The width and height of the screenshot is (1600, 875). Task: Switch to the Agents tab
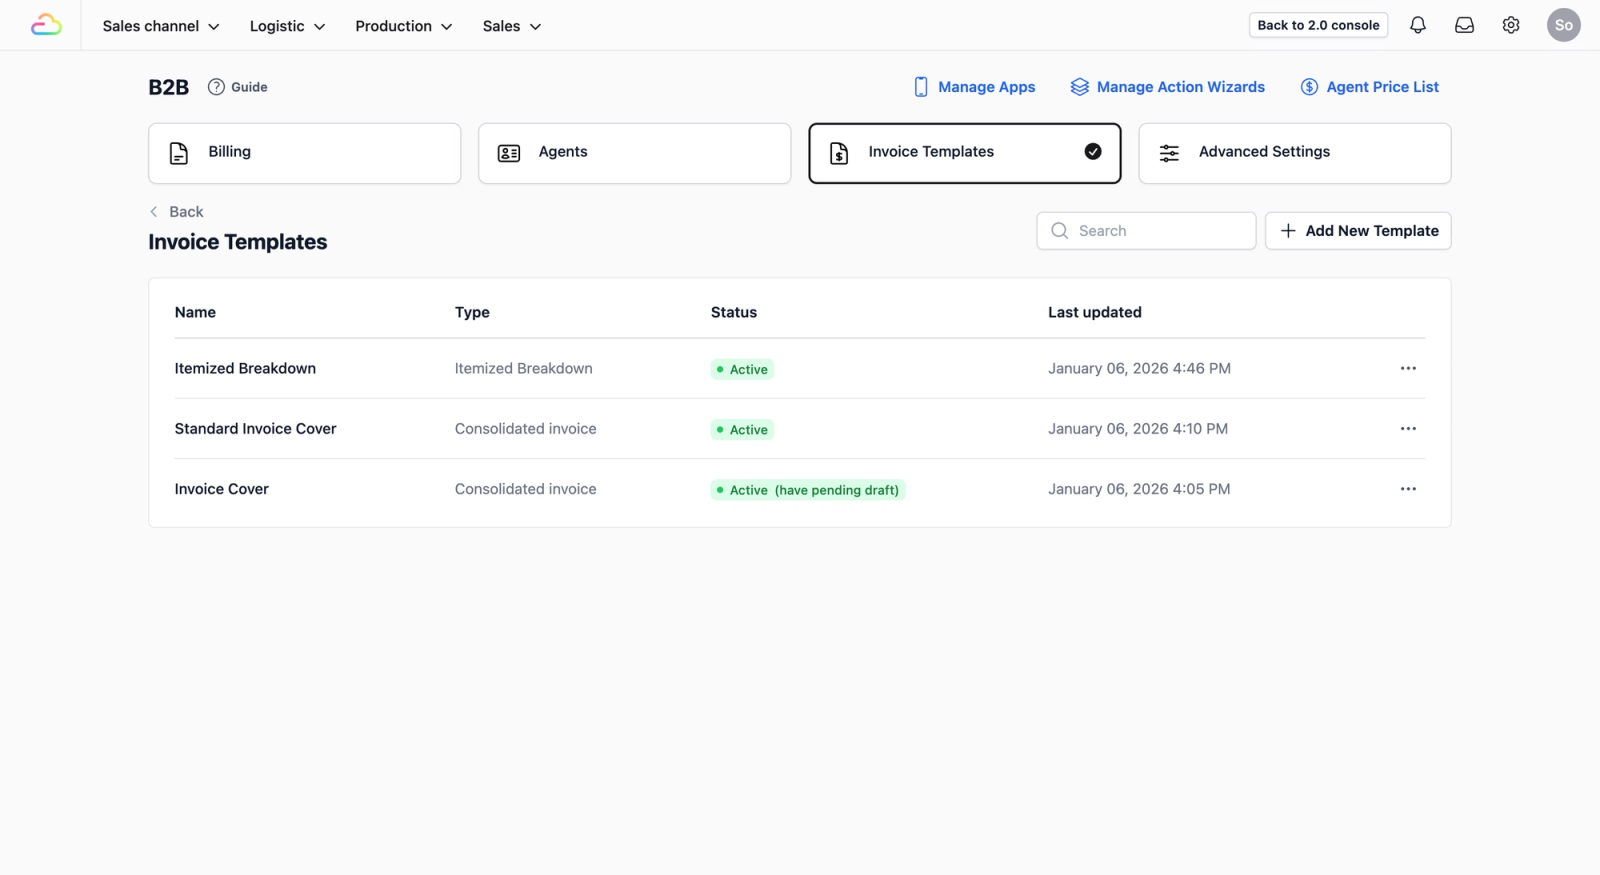pyautogui.click(x=634, y=153)
